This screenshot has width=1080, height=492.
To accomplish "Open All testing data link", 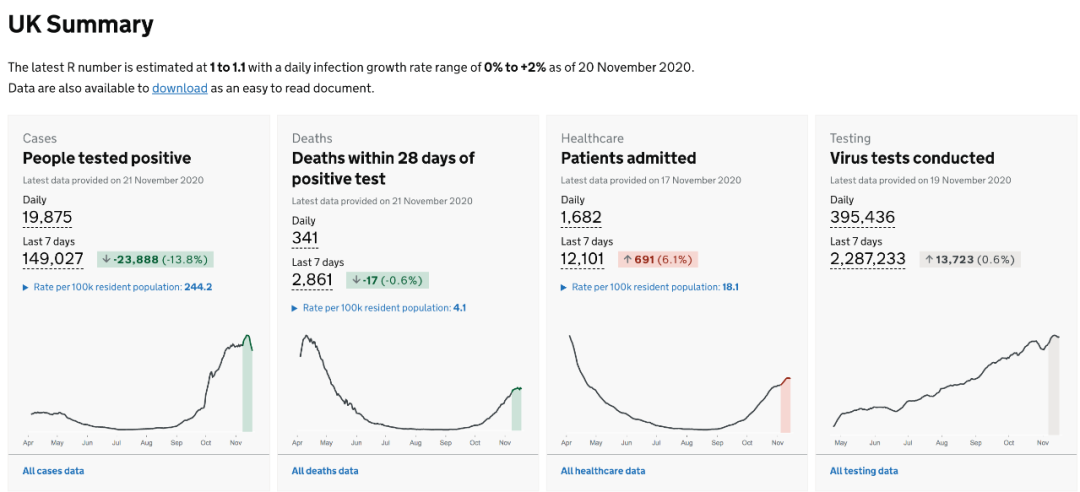I will [x=864, y=471].
